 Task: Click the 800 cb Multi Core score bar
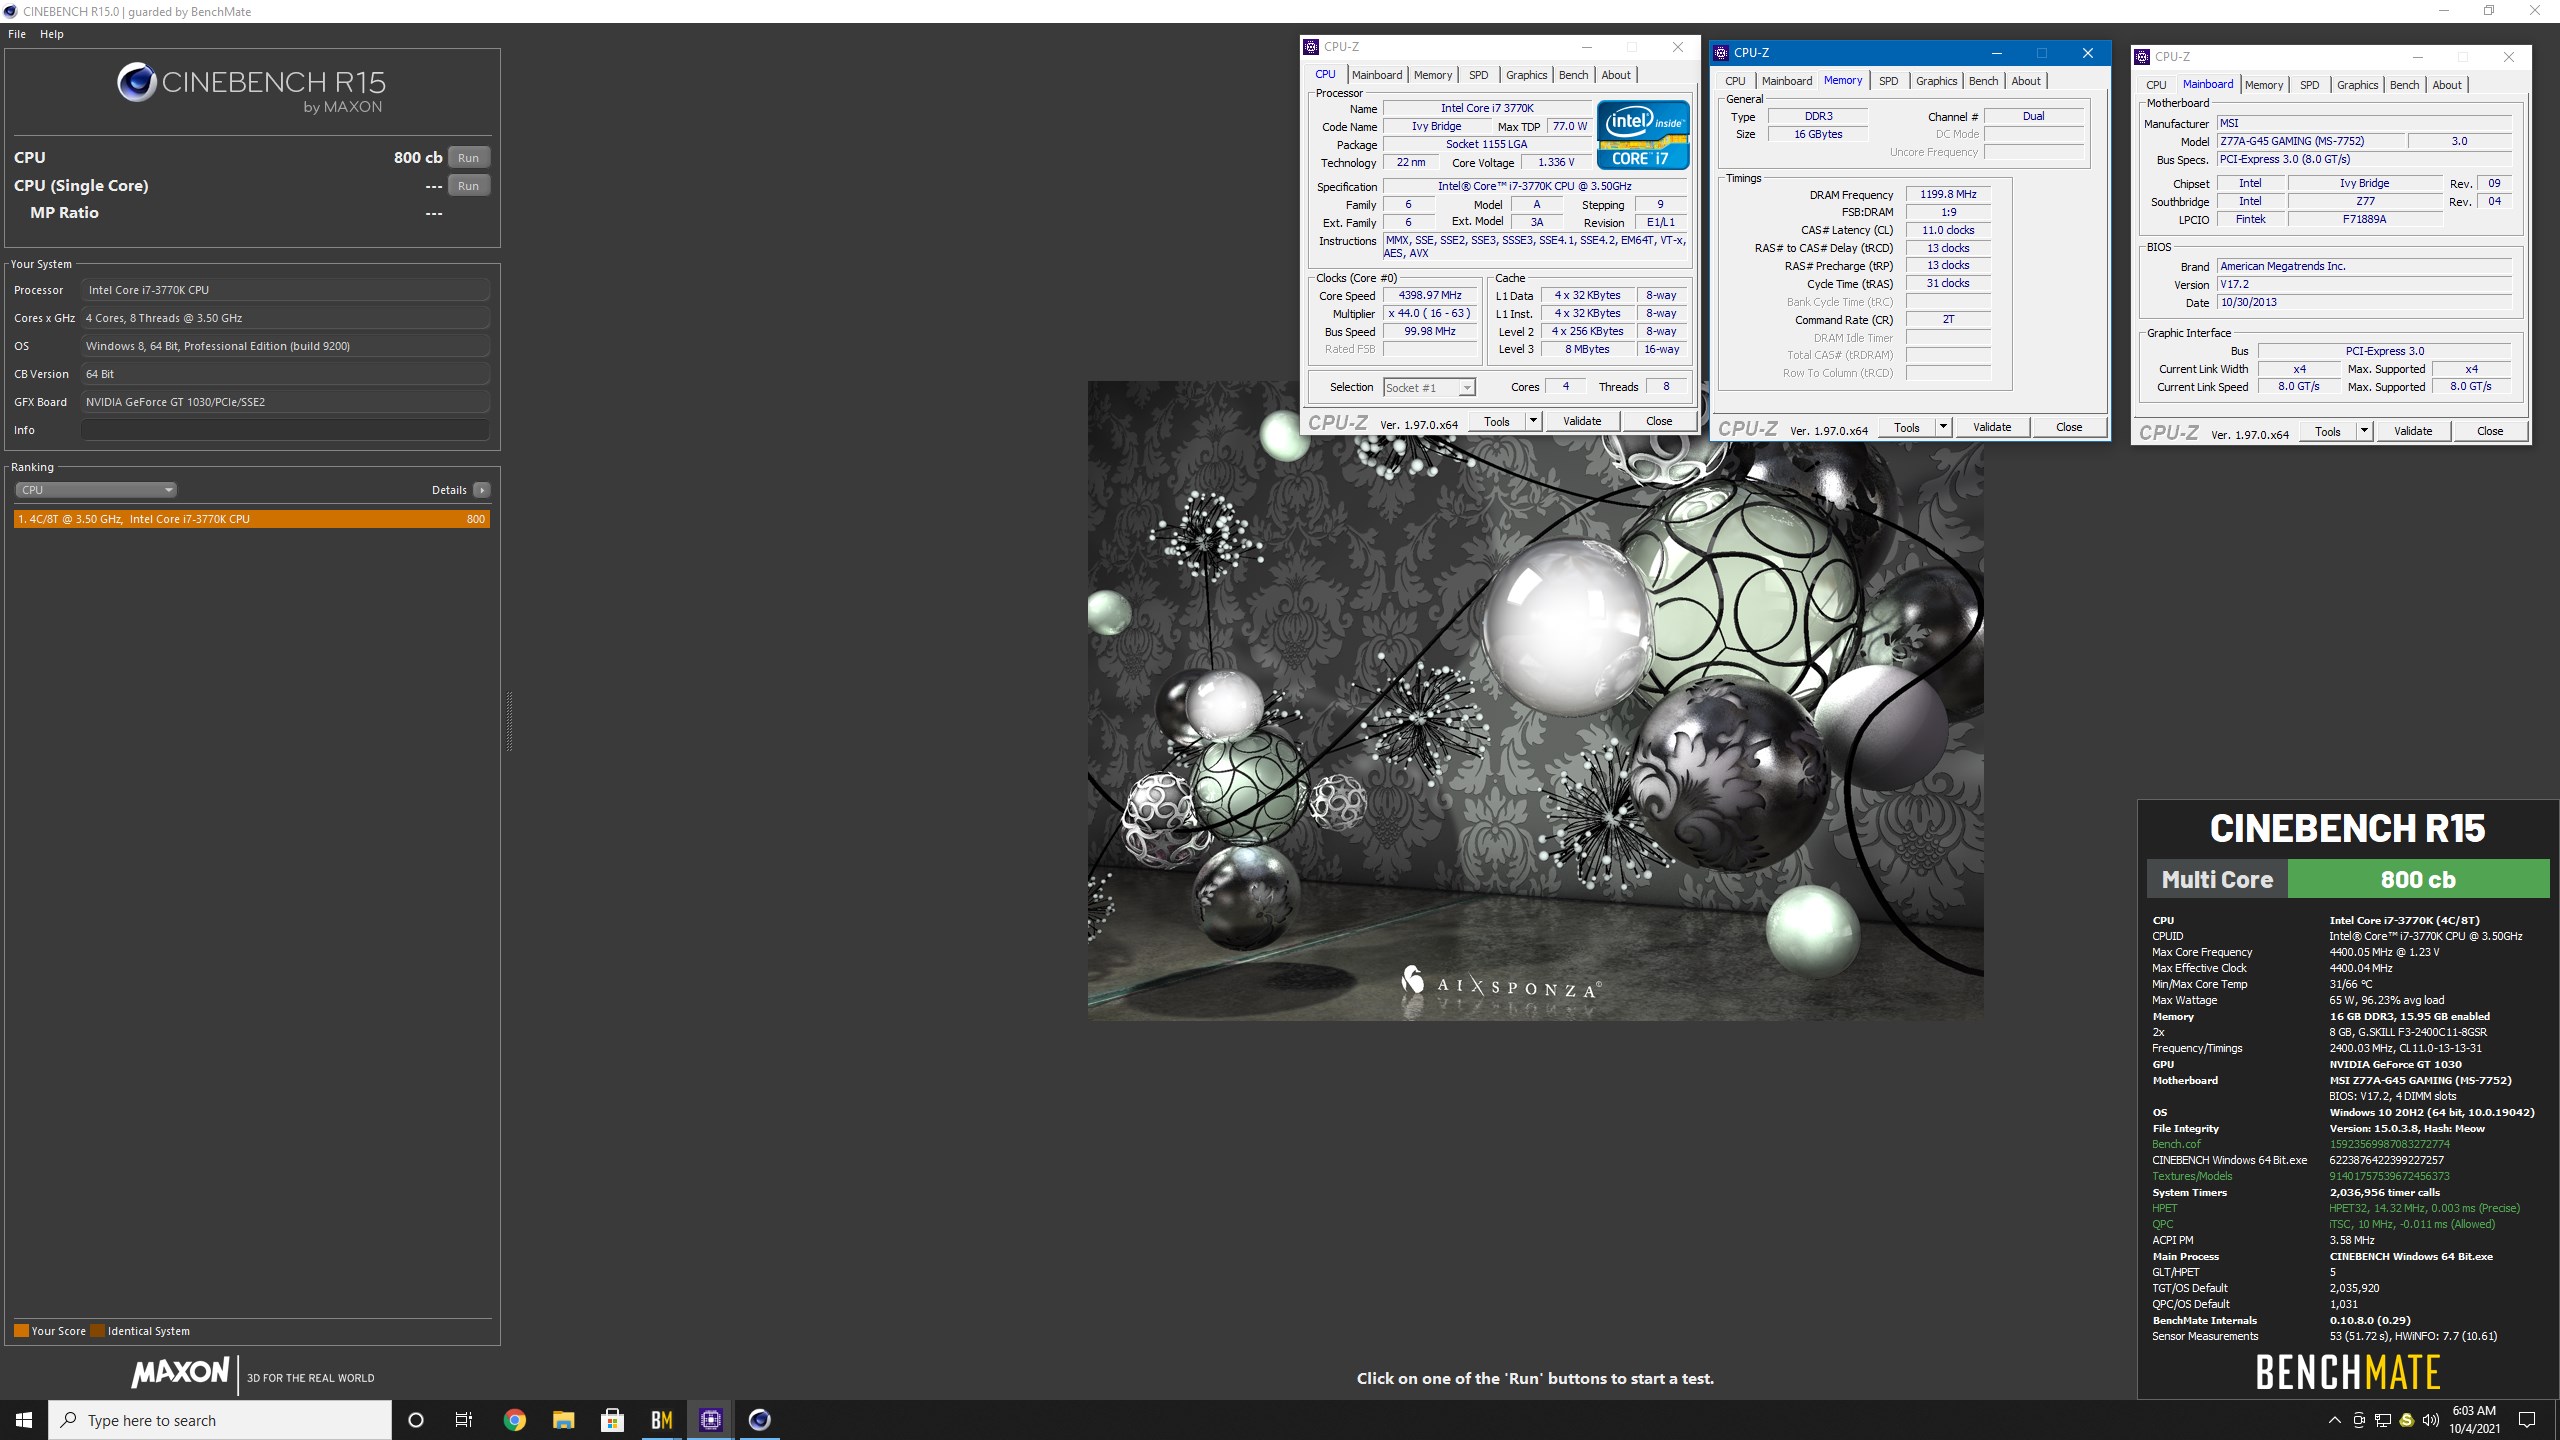point(2418,879)
